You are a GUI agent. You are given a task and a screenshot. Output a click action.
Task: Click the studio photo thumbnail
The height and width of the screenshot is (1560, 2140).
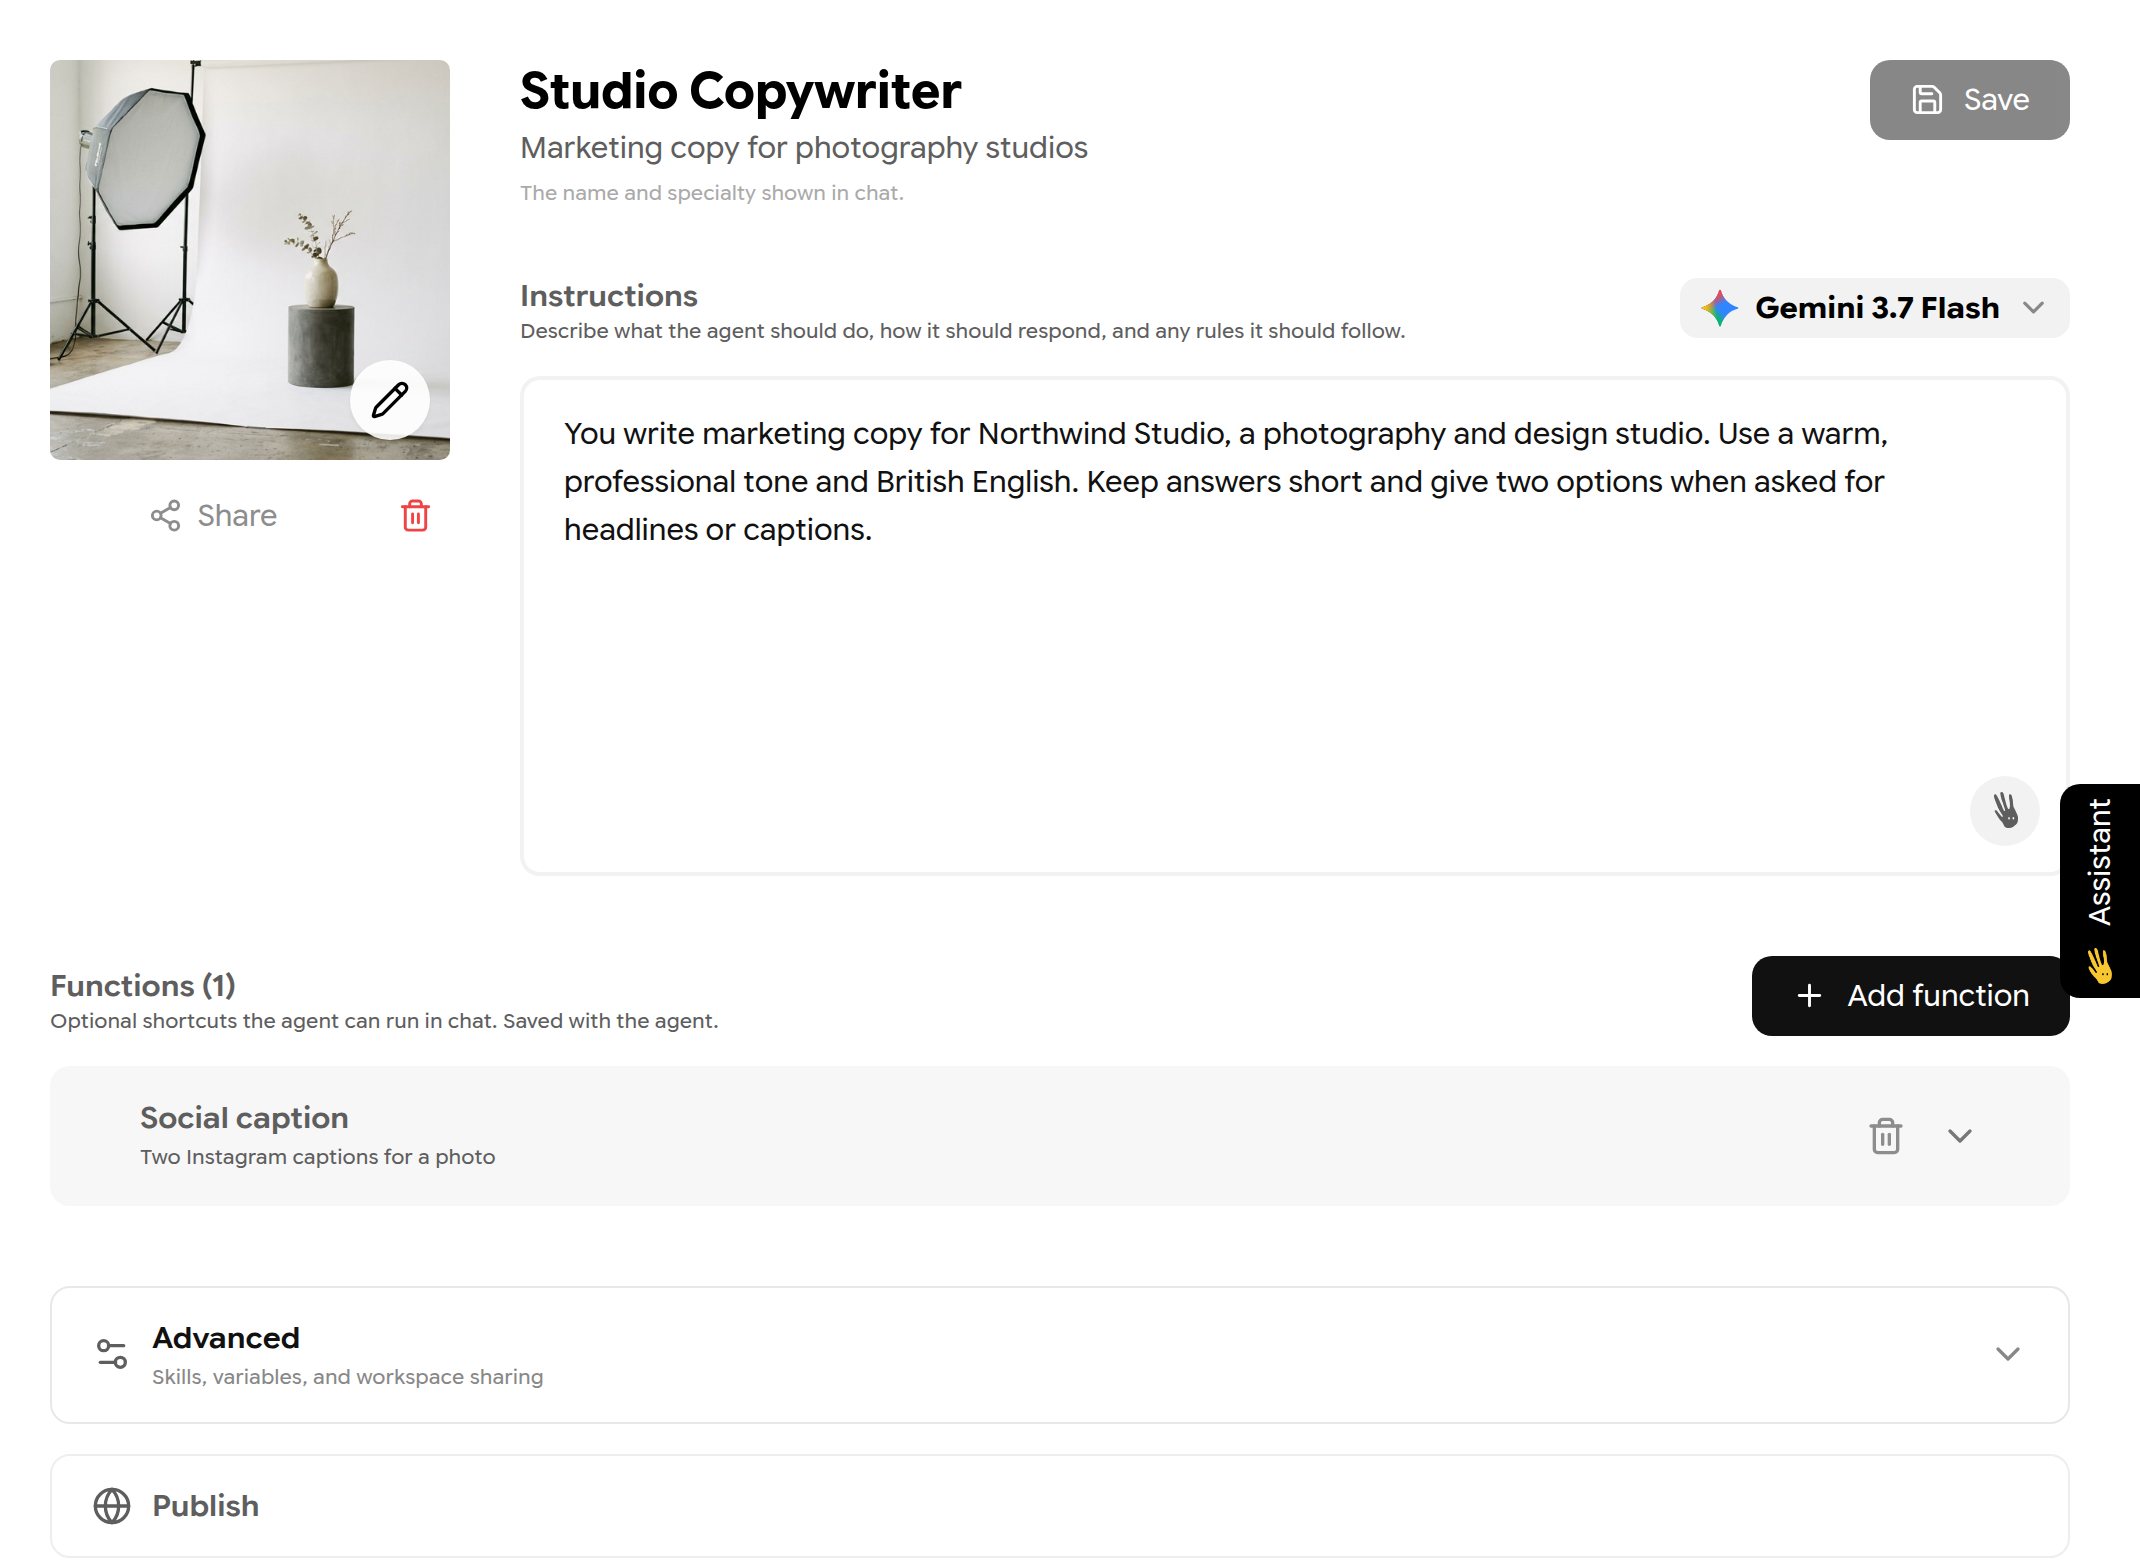point(250,260)
